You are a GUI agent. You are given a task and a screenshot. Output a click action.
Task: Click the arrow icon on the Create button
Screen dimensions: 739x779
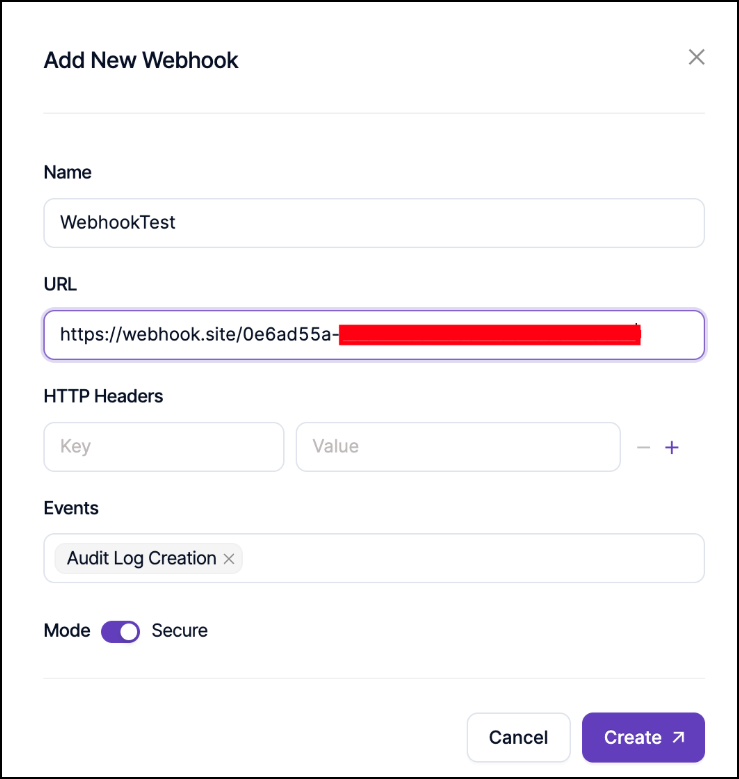[679, 737]
